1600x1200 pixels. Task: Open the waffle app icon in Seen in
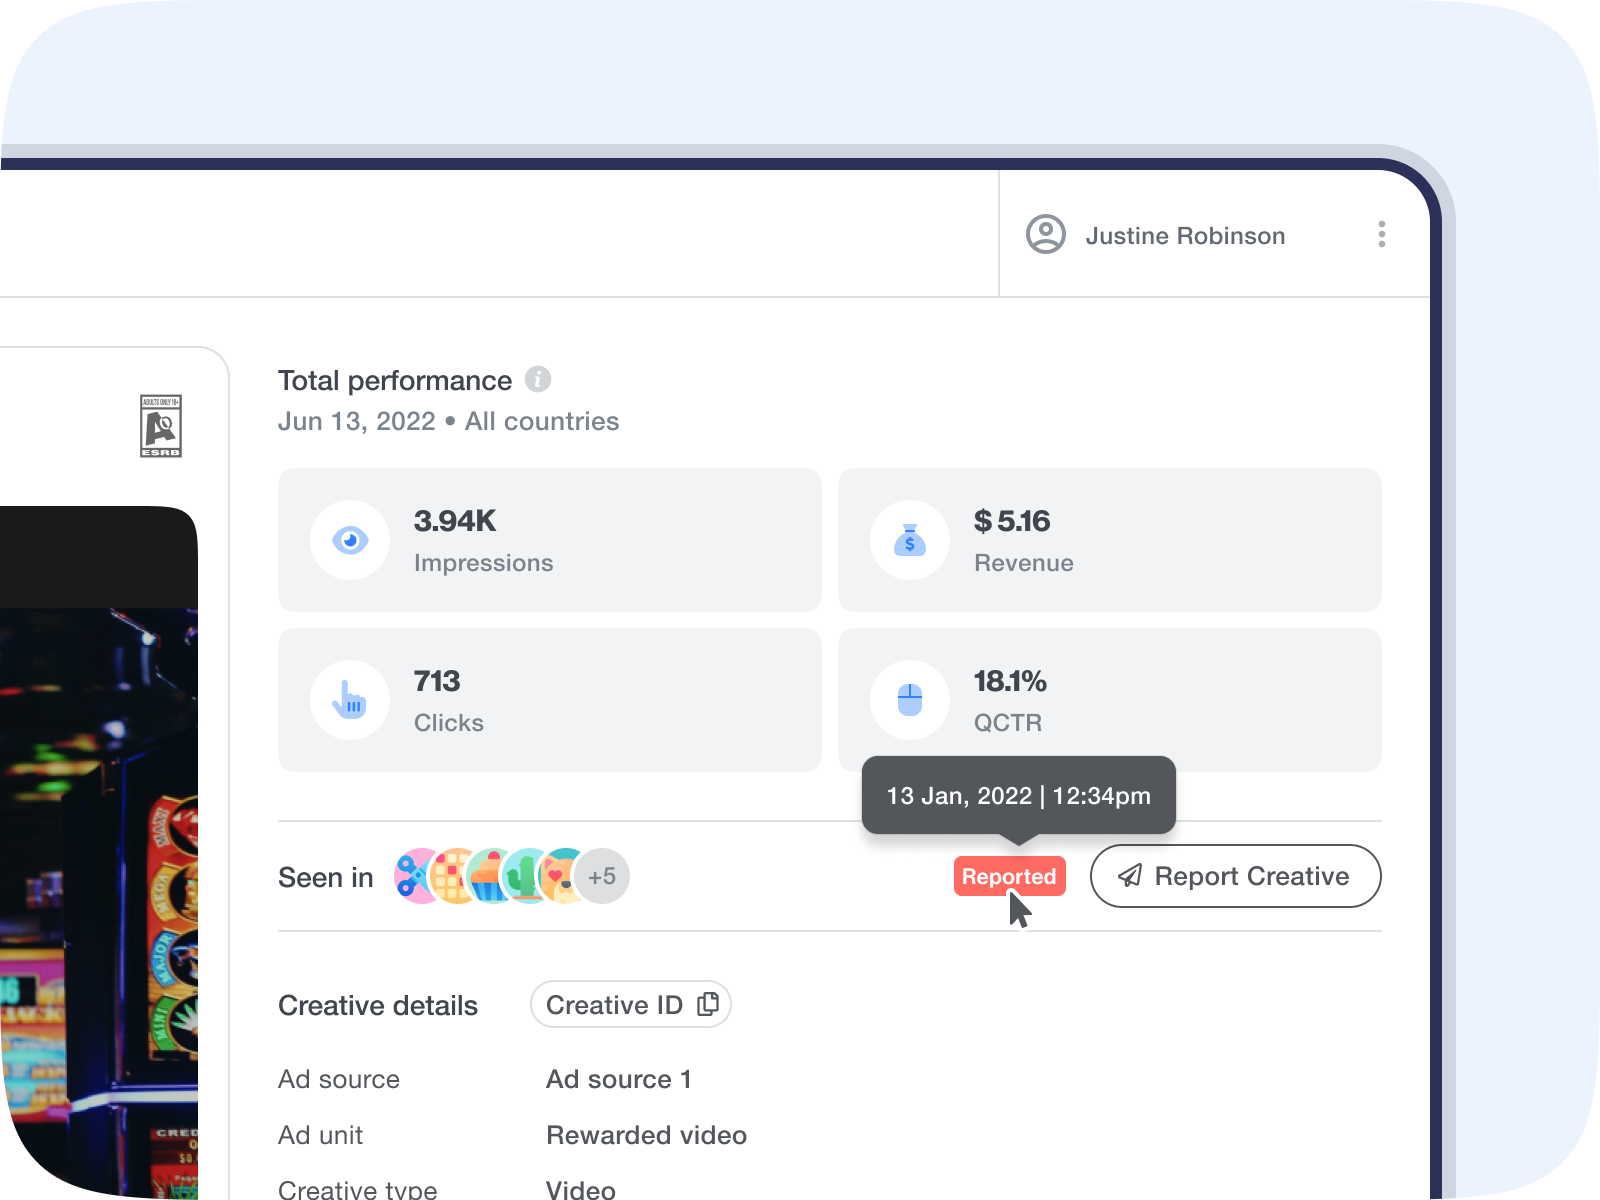point(449,876)
